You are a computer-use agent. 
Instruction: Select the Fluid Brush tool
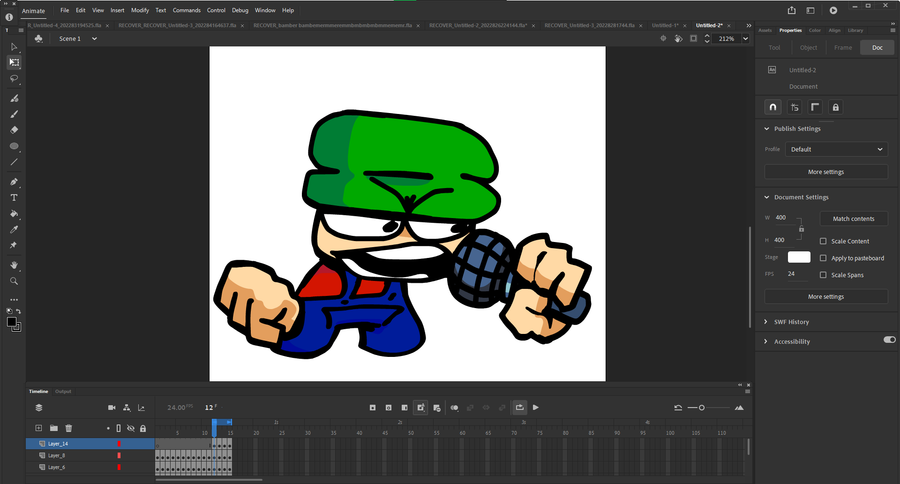[14, 98]
